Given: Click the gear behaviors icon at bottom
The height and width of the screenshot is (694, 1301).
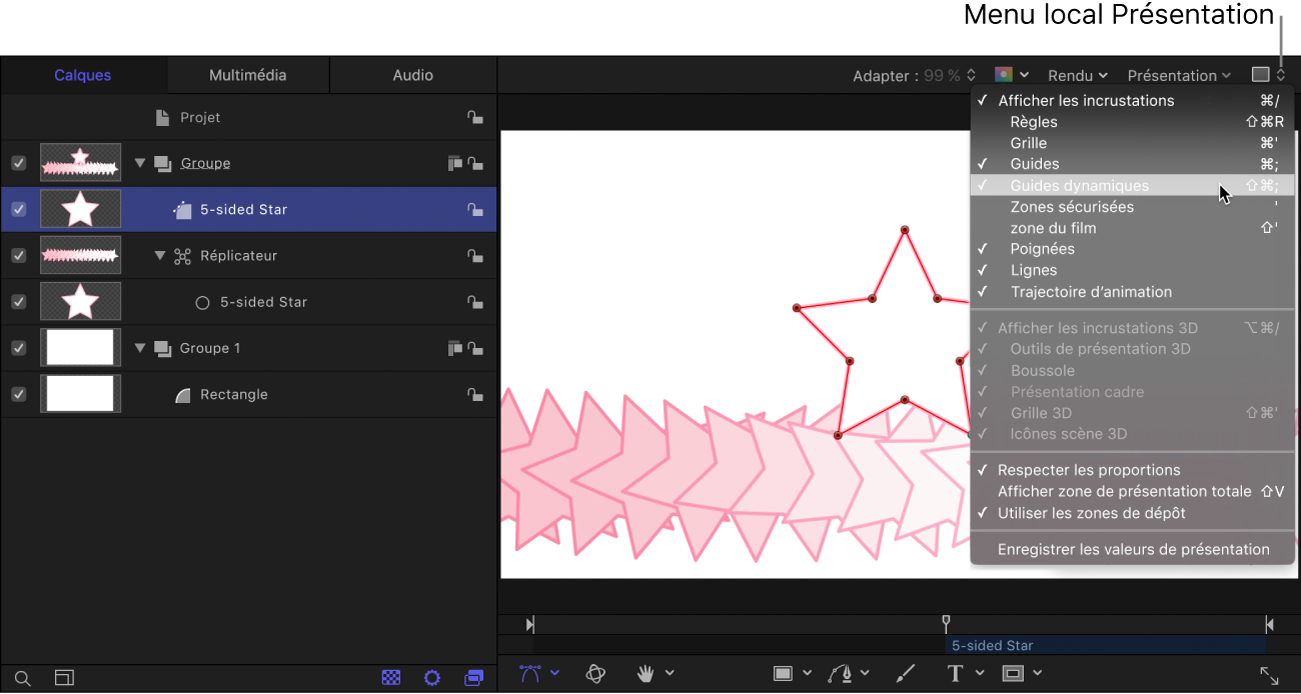Looking at the screenshot, I should click(432, 678).
